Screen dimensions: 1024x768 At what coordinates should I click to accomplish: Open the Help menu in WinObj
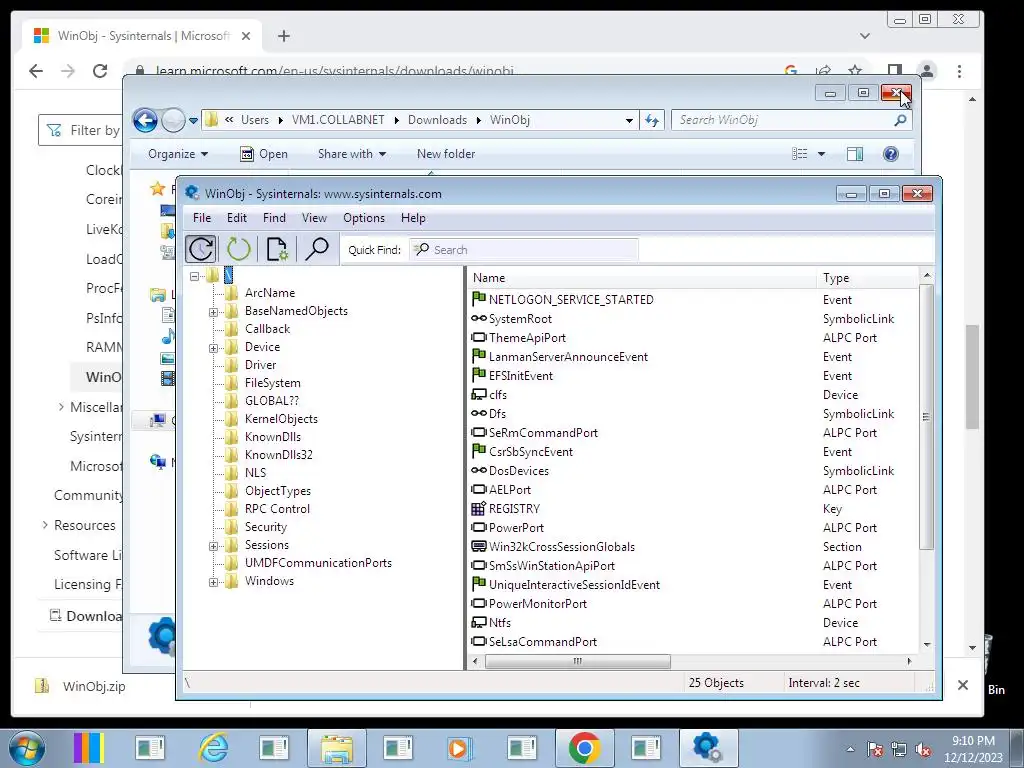click(413, 217)
